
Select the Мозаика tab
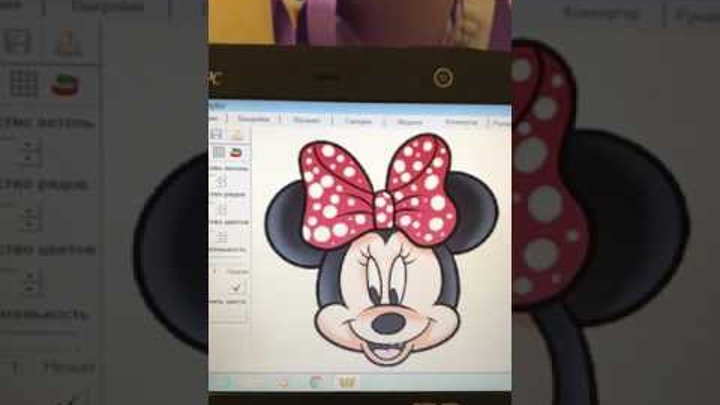306,120
